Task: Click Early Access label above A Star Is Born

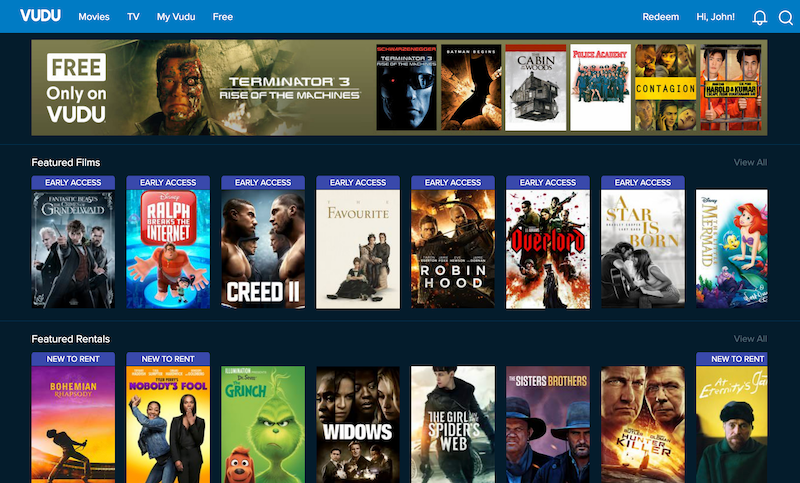Action: tap(643, 183)
